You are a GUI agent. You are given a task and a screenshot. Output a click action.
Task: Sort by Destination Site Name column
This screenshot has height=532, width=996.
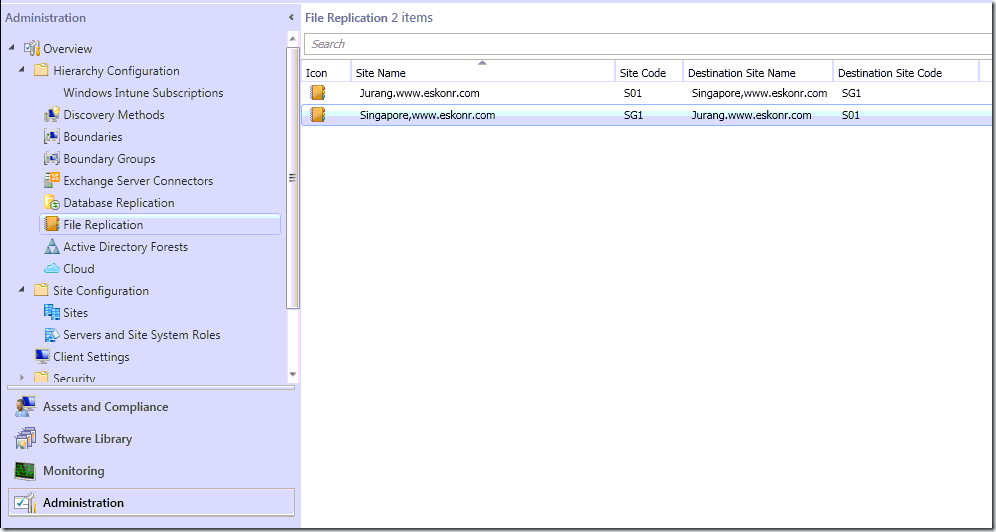758,72
